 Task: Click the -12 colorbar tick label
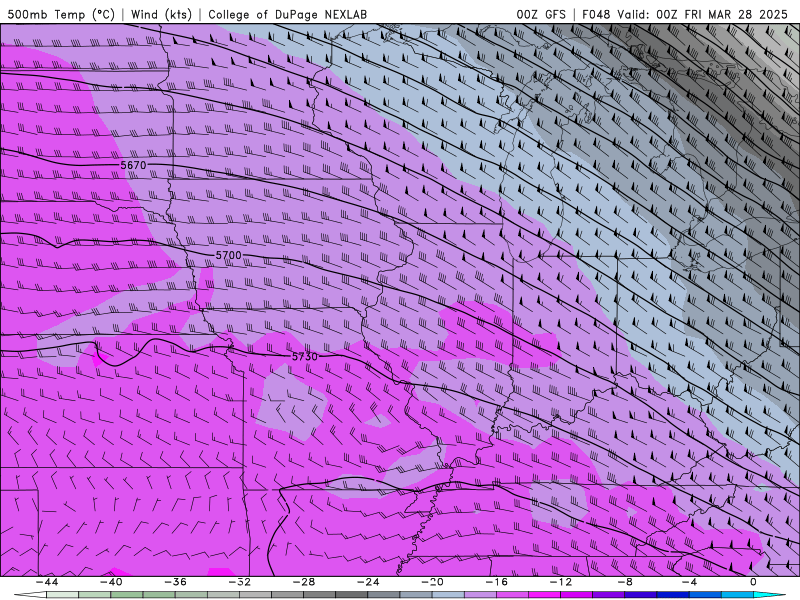(561, 582)
